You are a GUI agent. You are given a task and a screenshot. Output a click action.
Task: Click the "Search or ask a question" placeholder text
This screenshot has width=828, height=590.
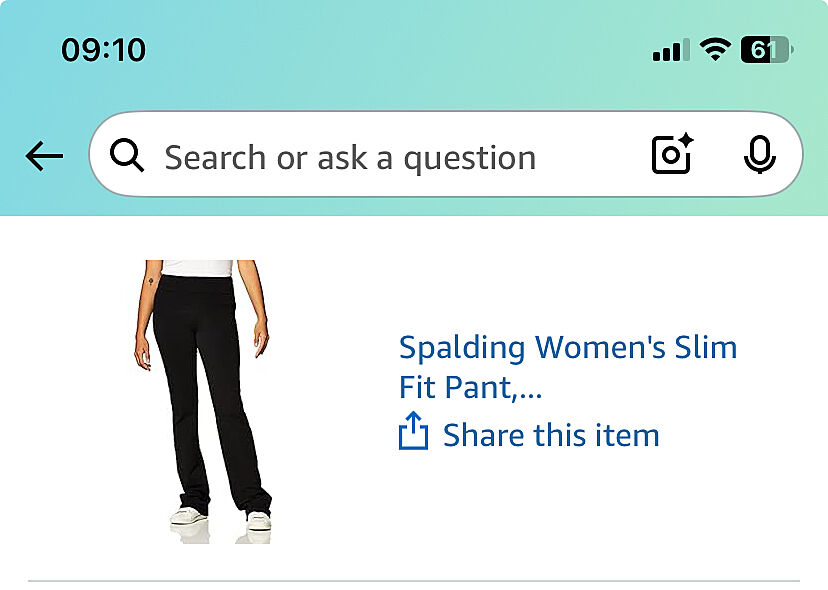pos(350,157)
